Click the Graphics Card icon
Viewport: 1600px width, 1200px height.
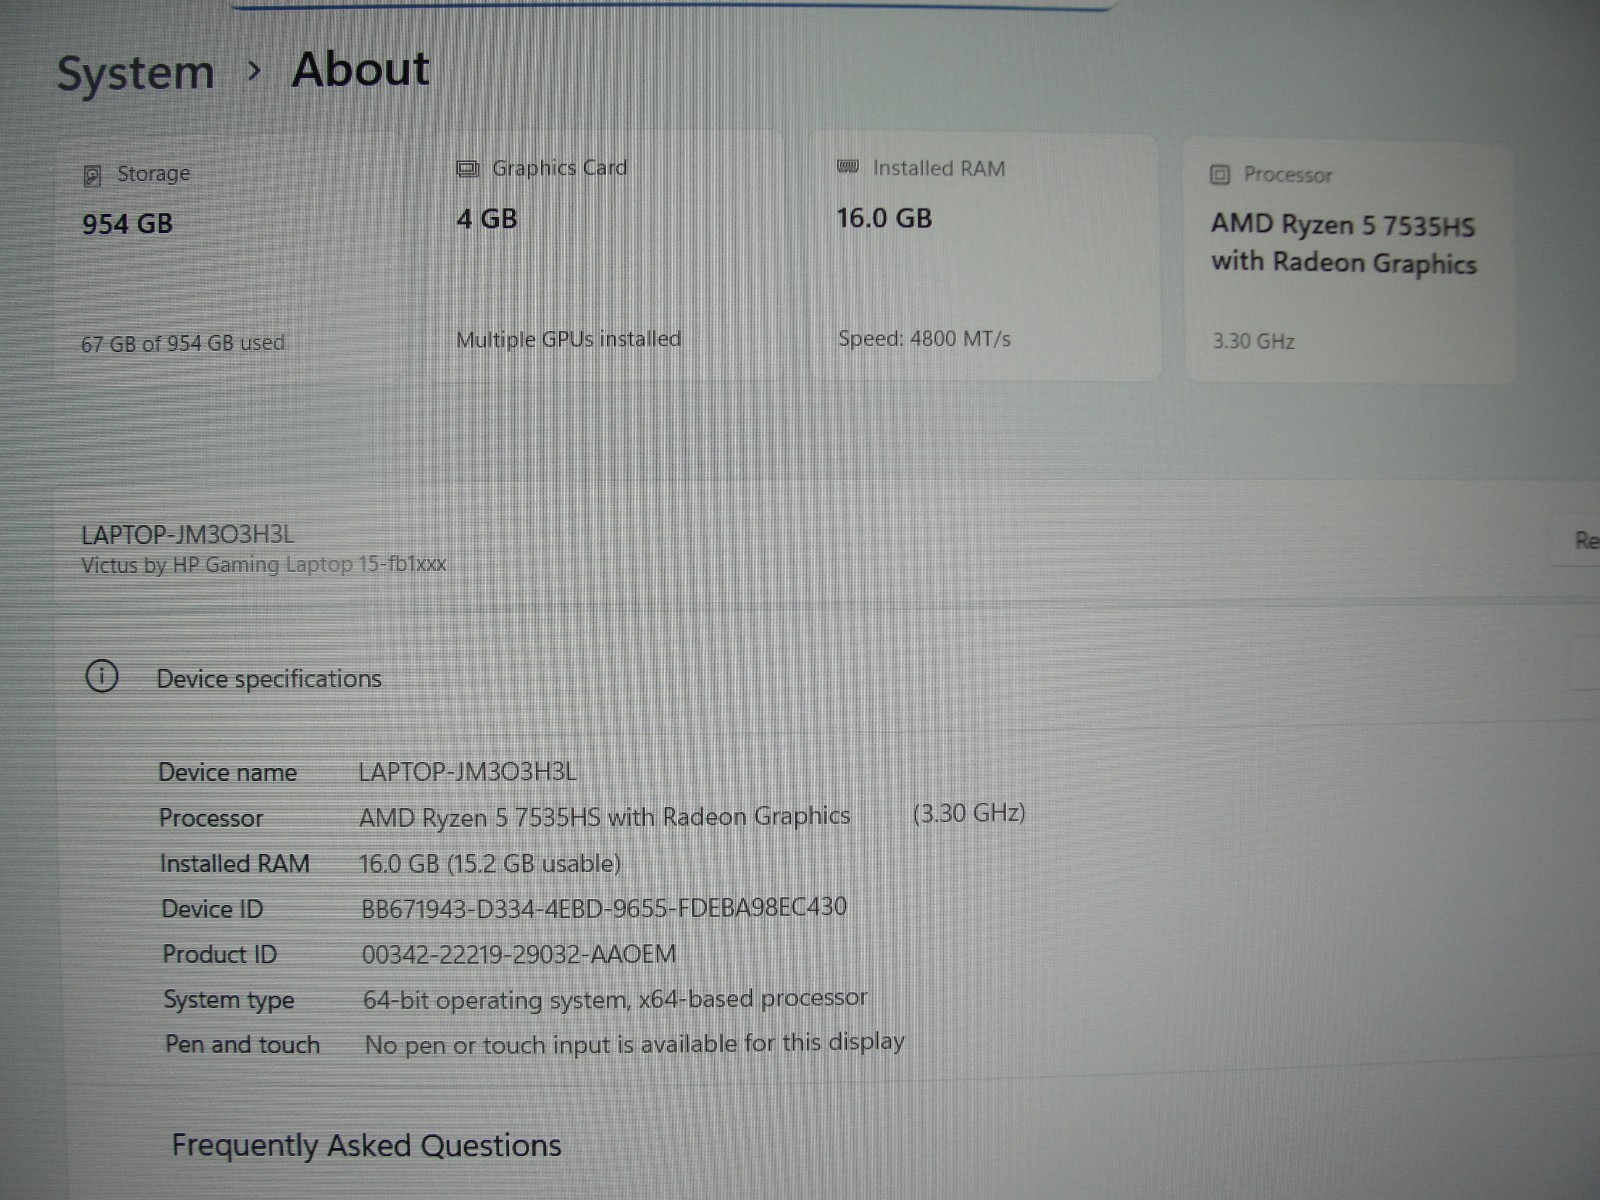tap(467, 168)
